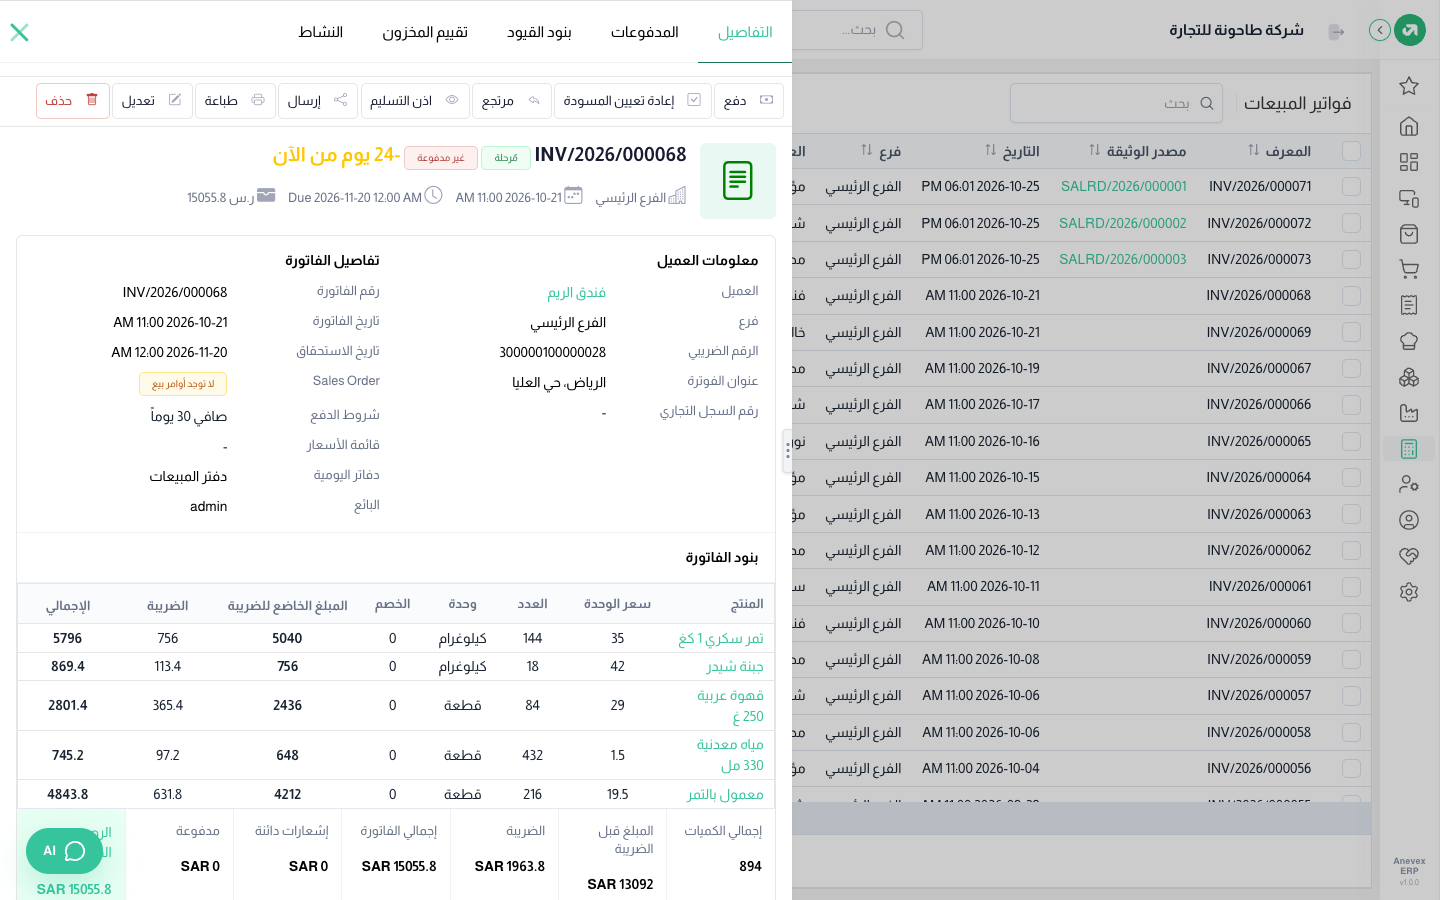Delete the invoice with حذف
Image resolution: width=1440 pixels, height=900 pixels.
pyautogui.click(x=73, y=100)
